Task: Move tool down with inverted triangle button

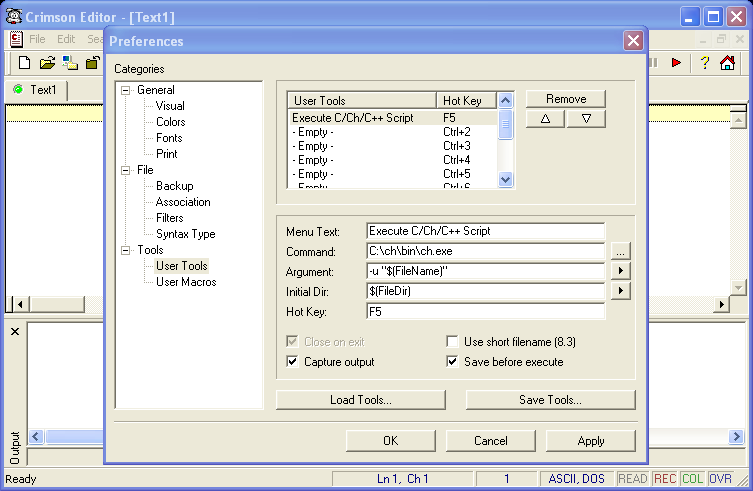Action: click(586, 119)
